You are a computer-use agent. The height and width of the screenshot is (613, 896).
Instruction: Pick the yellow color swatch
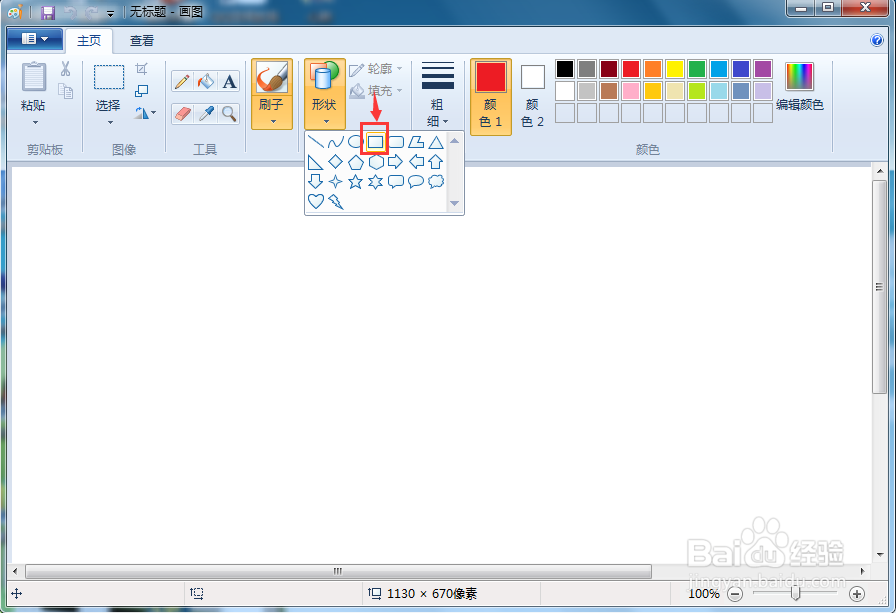[x=675, y=69]
